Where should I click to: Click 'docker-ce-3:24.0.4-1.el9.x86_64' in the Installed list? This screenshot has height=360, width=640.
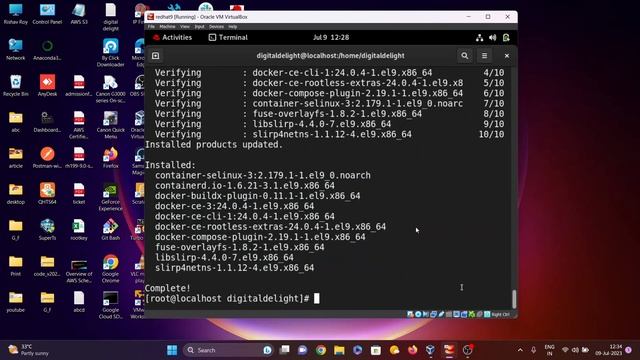point(234,206)
